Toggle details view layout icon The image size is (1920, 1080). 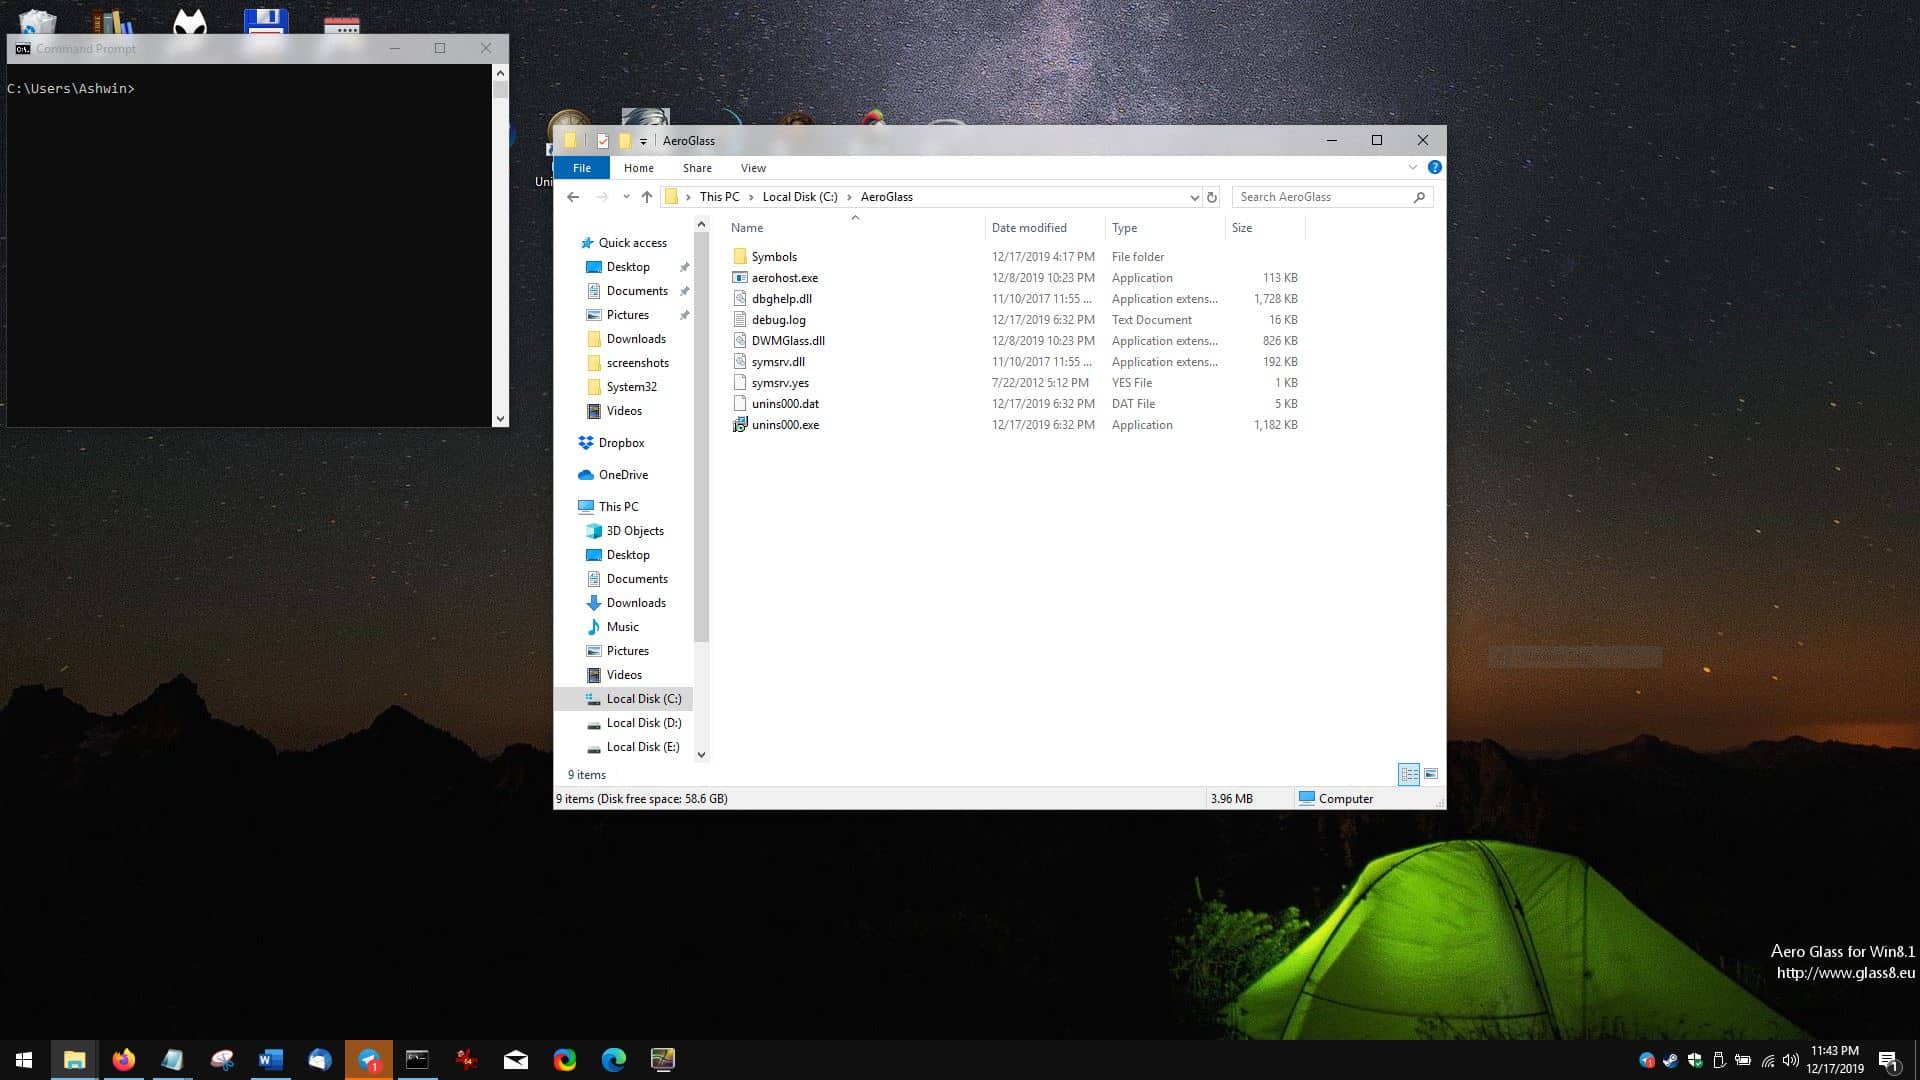pos(1407,774)
